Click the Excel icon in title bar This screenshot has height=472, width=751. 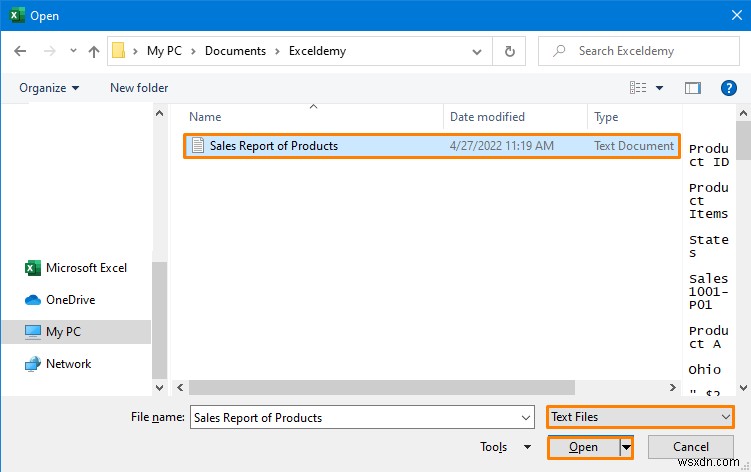coord(17,15)
